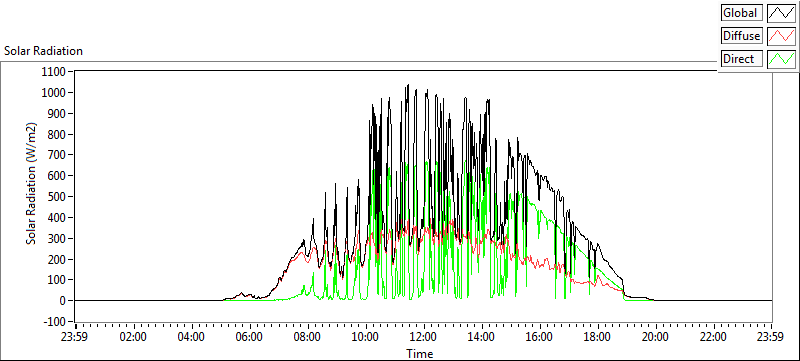Click the 23:59 end time label
Screen dimensions: 800x361
pos(770,337)
